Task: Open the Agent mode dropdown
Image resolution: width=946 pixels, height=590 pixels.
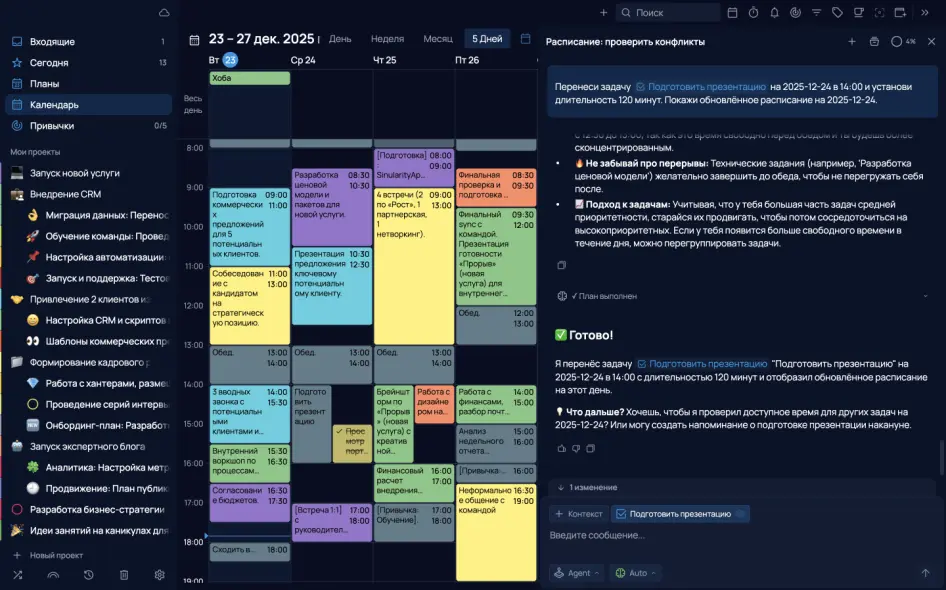Action: click(x=578, y=573)
